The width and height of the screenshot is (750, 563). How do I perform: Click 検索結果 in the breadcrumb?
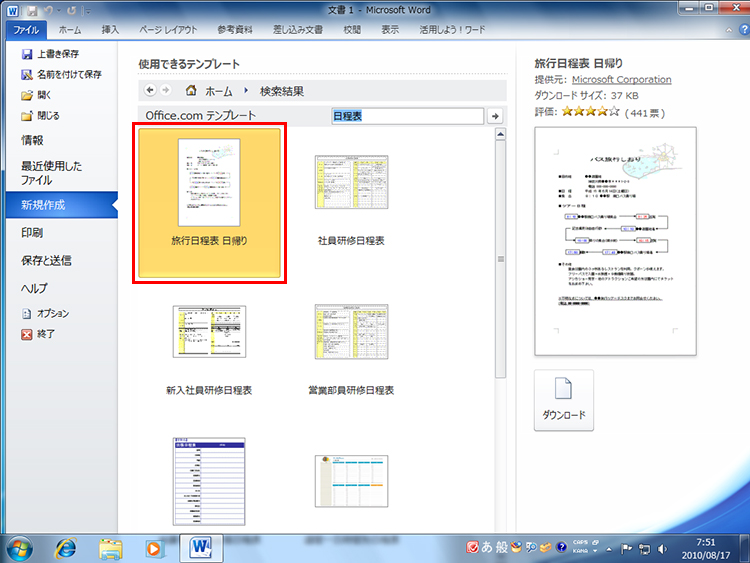tap(282, 91)
